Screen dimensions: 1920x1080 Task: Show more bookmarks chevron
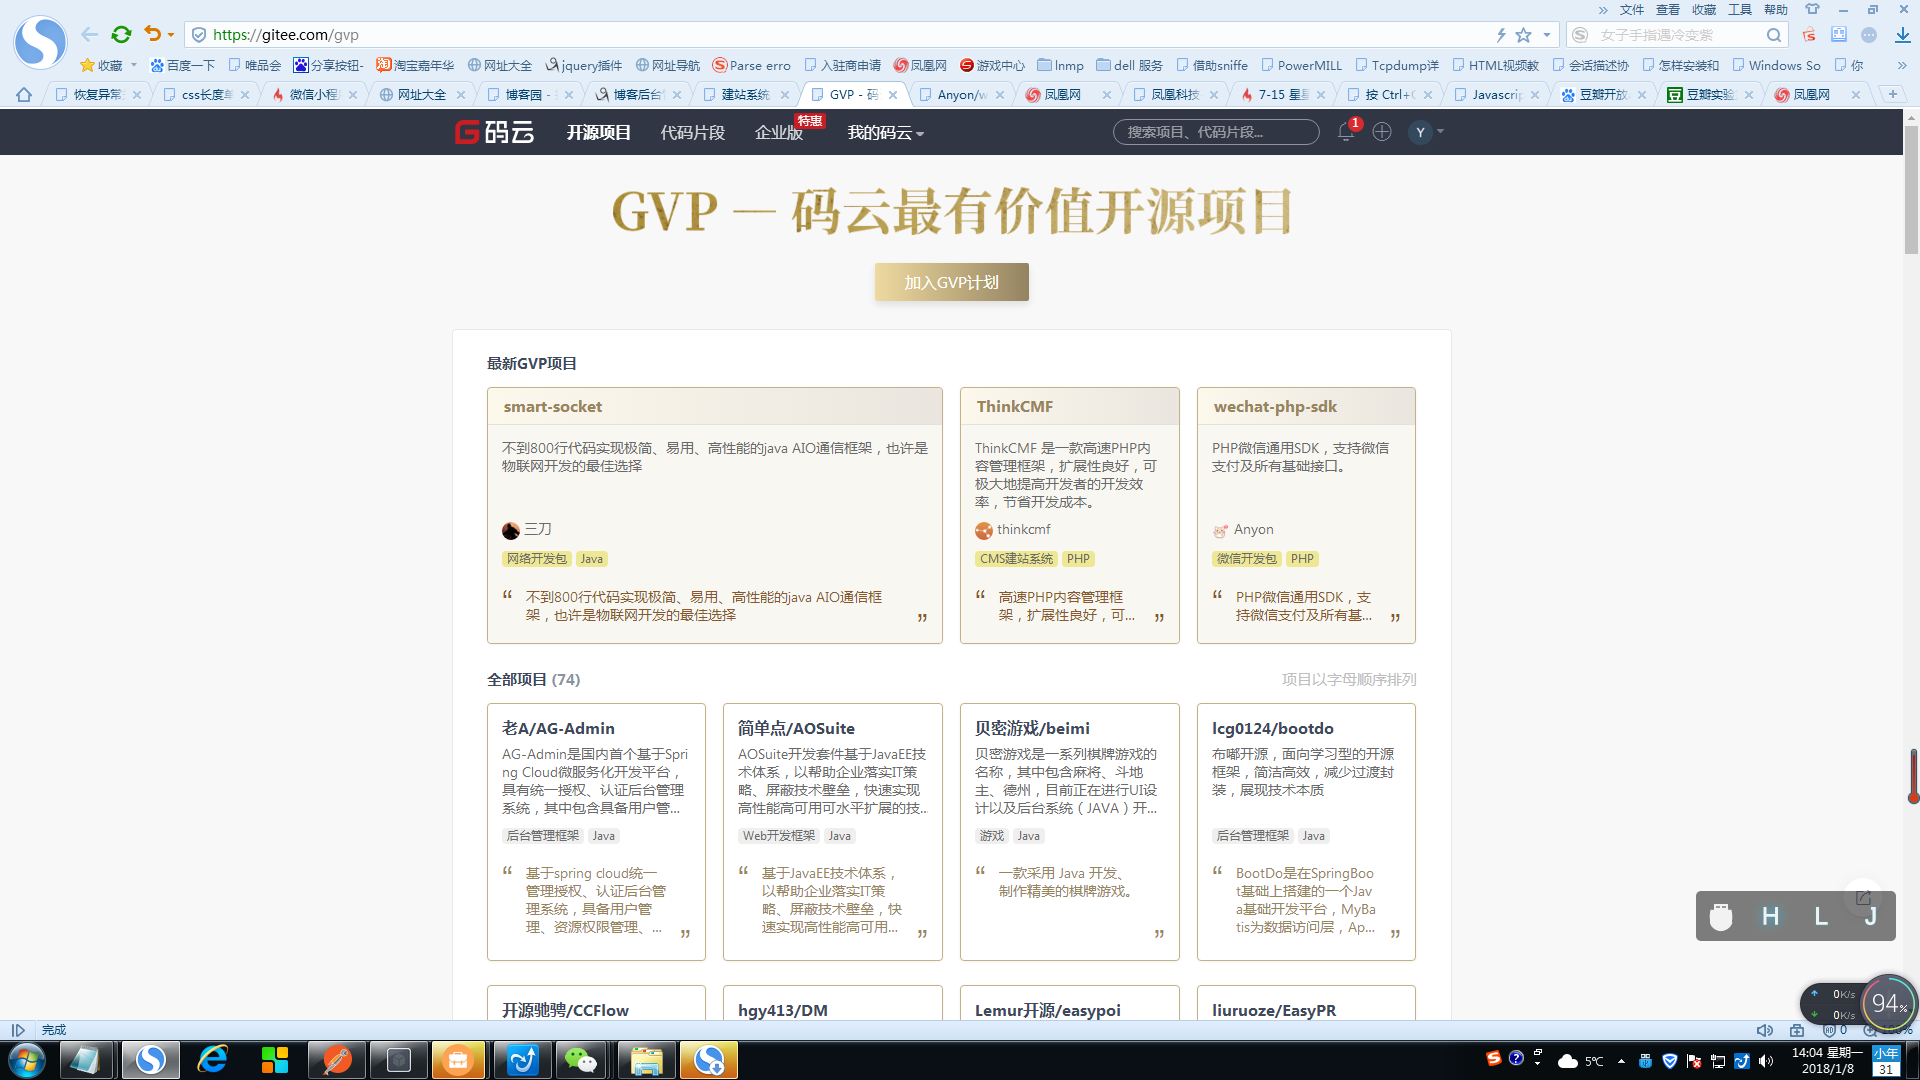1902,65
